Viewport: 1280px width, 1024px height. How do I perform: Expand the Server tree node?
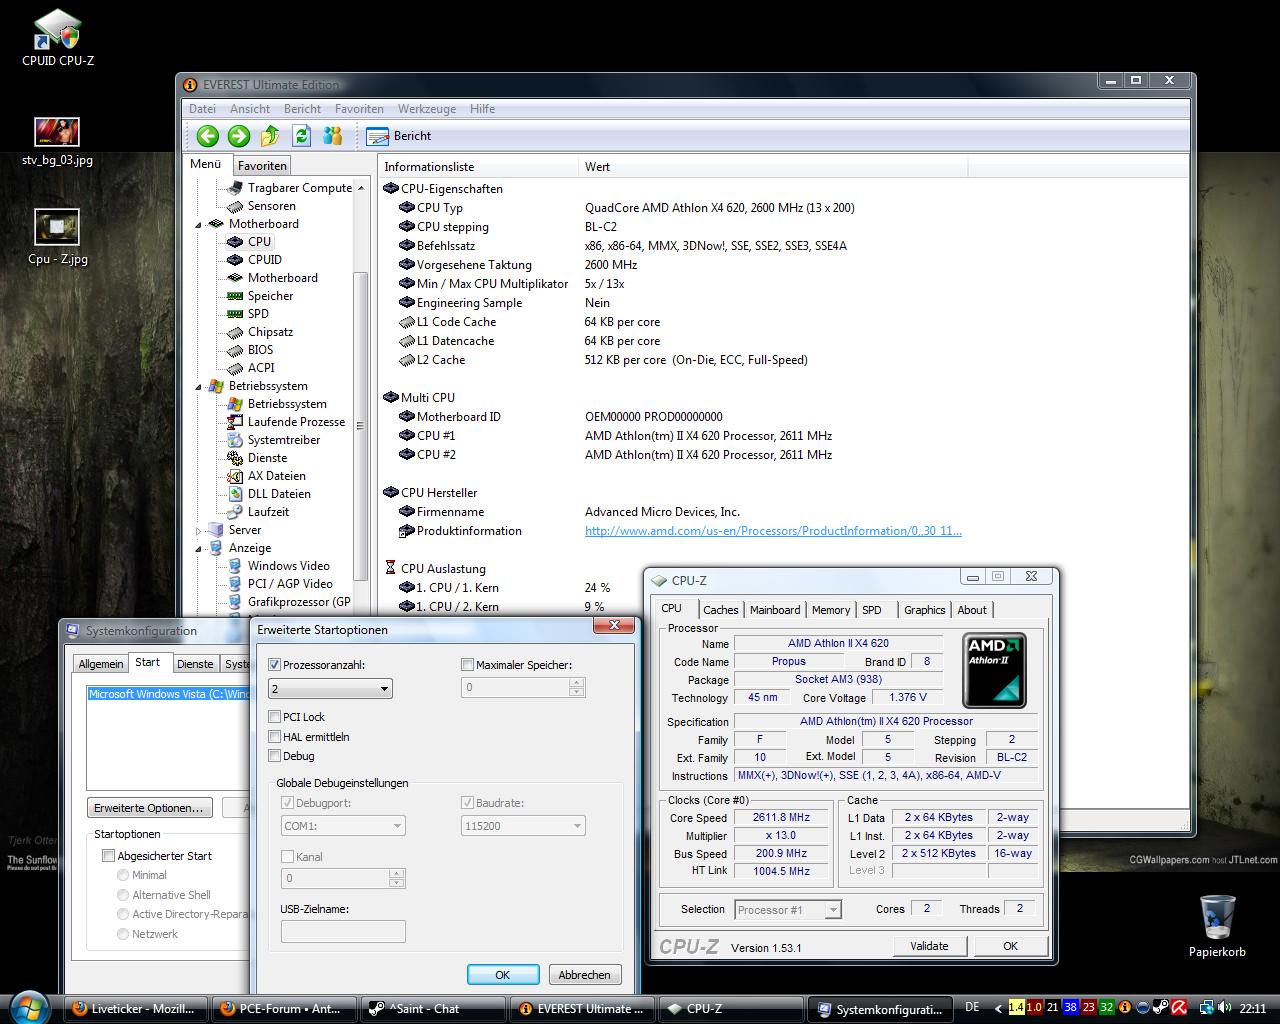[199, 531]
